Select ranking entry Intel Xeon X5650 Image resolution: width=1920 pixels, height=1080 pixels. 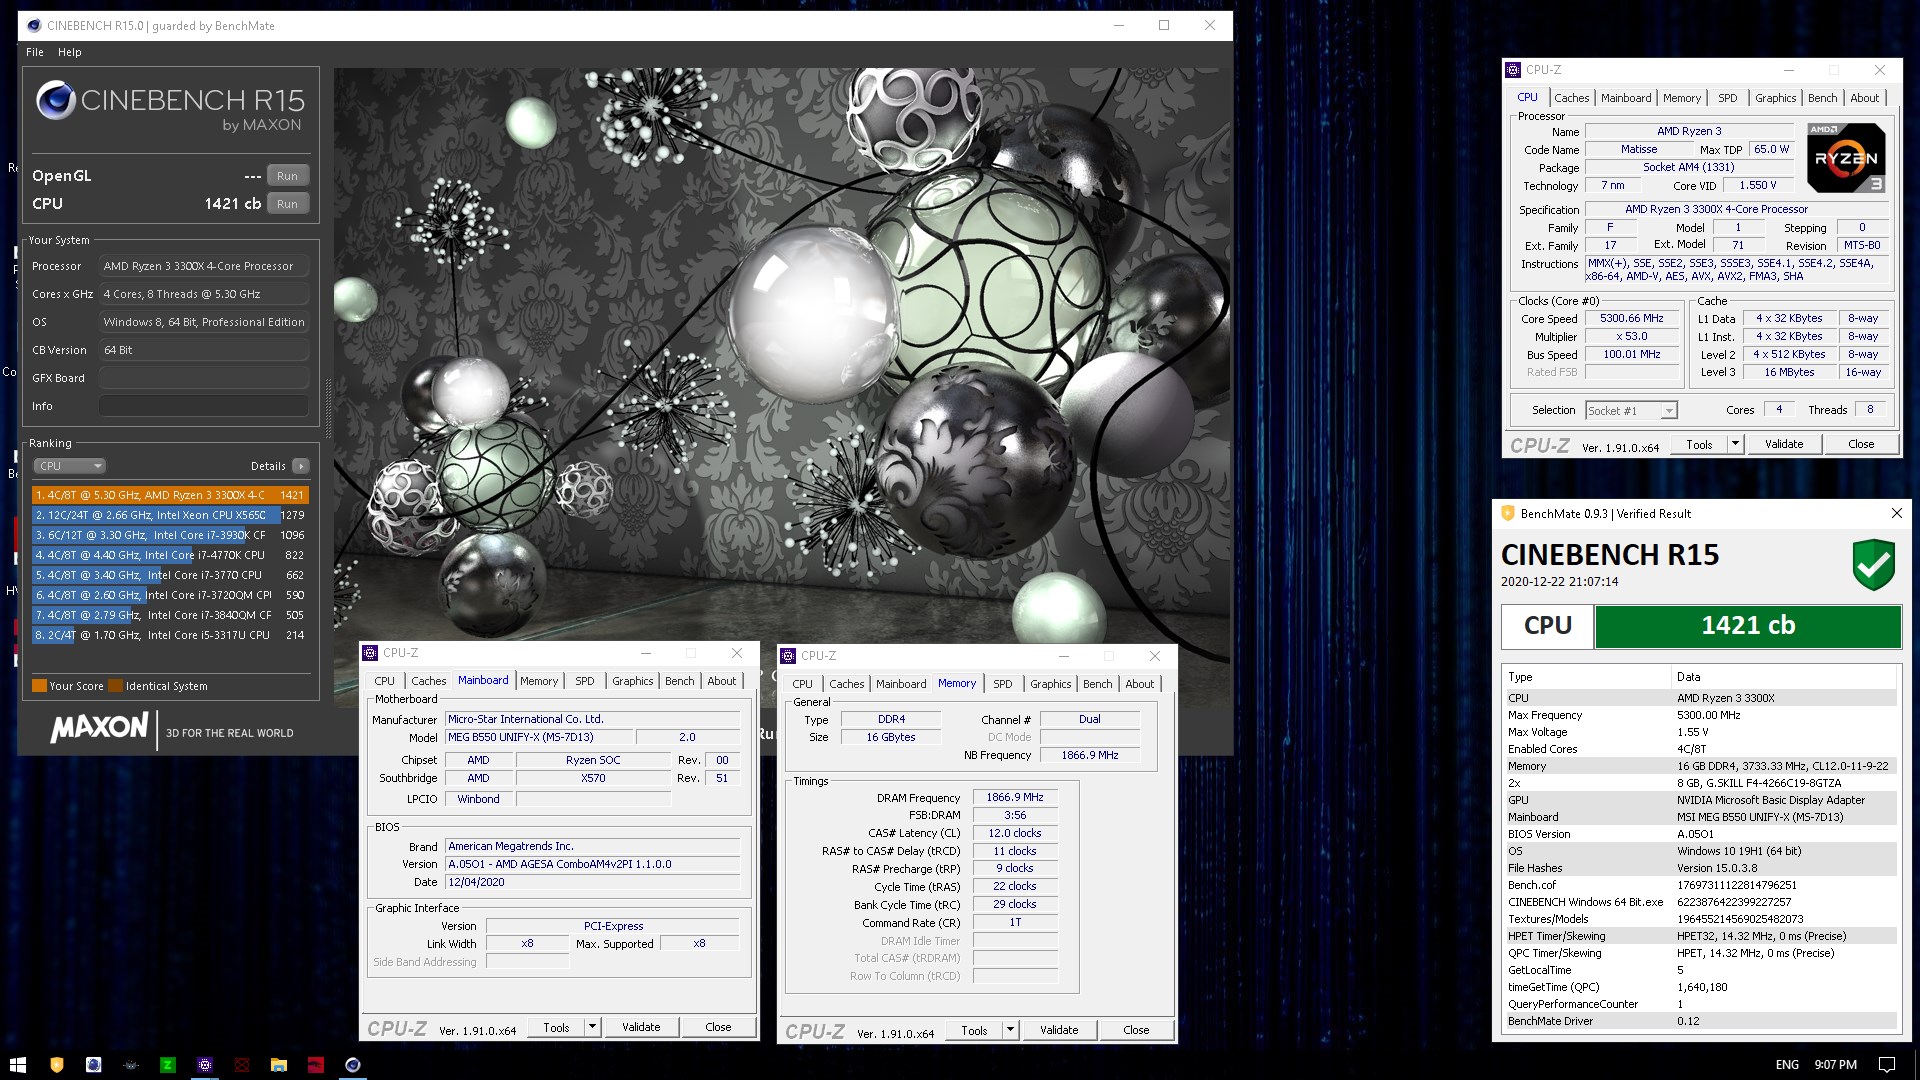click(170, 515)
